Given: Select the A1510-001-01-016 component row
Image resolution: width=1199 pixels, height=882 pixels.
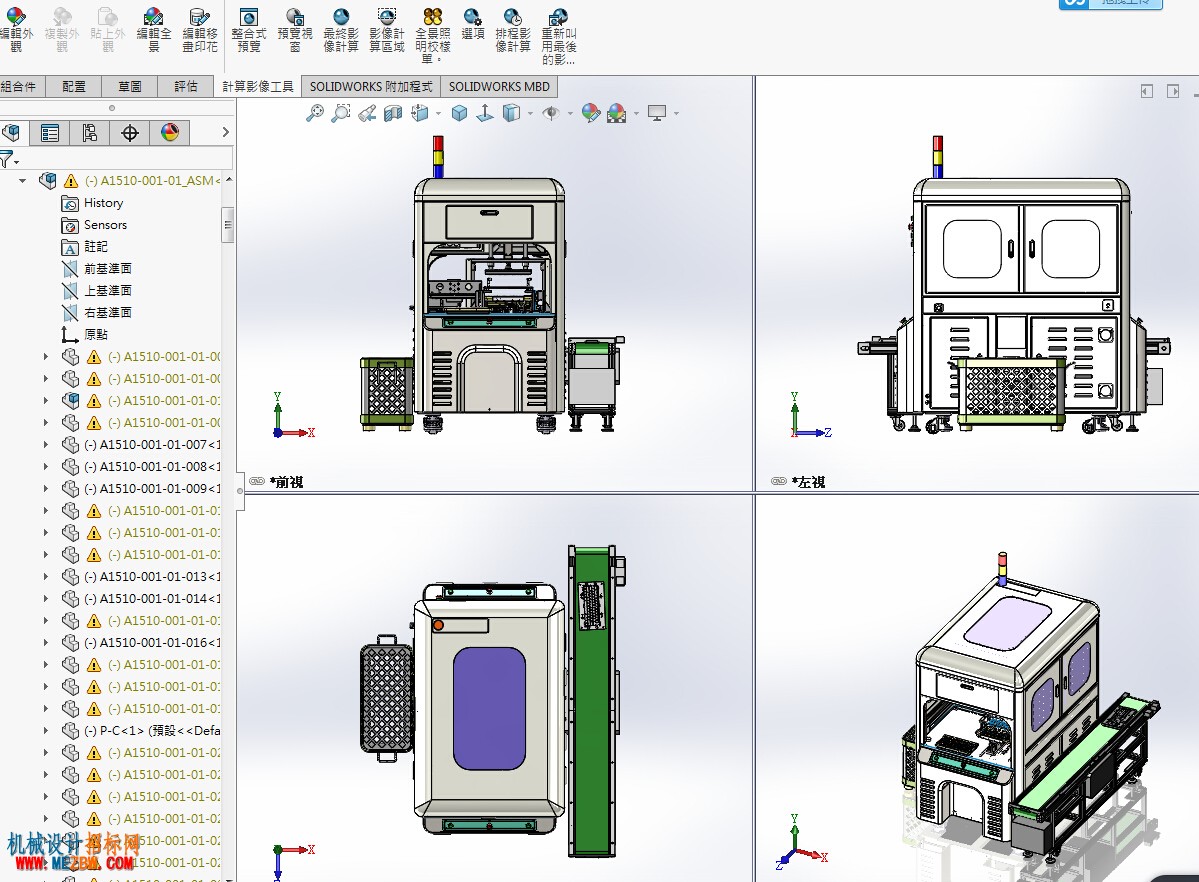Looking at the screenshot, I should [x=141, y=643].
